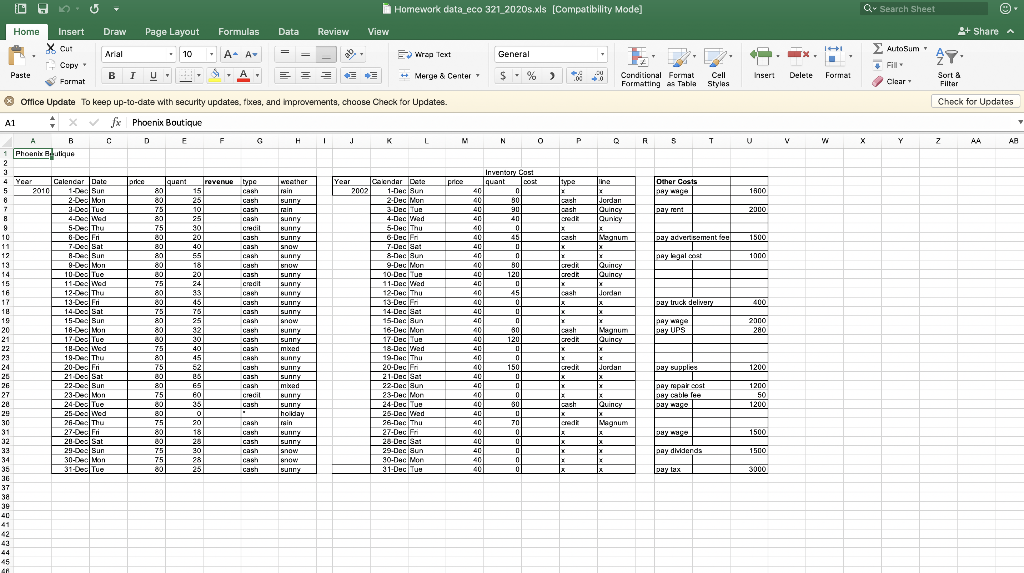Screen dimensions: 1024x573
Task: Cut the selection with scissors icon
Action: [x=51, y=49]
